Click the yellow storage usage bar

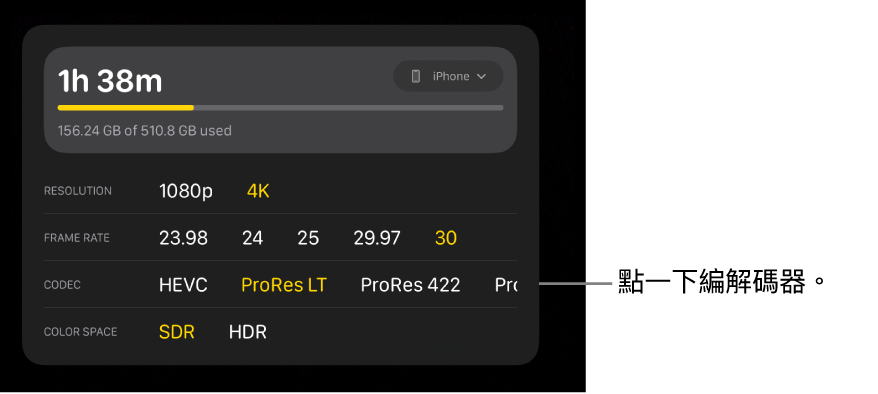point(126,107)
